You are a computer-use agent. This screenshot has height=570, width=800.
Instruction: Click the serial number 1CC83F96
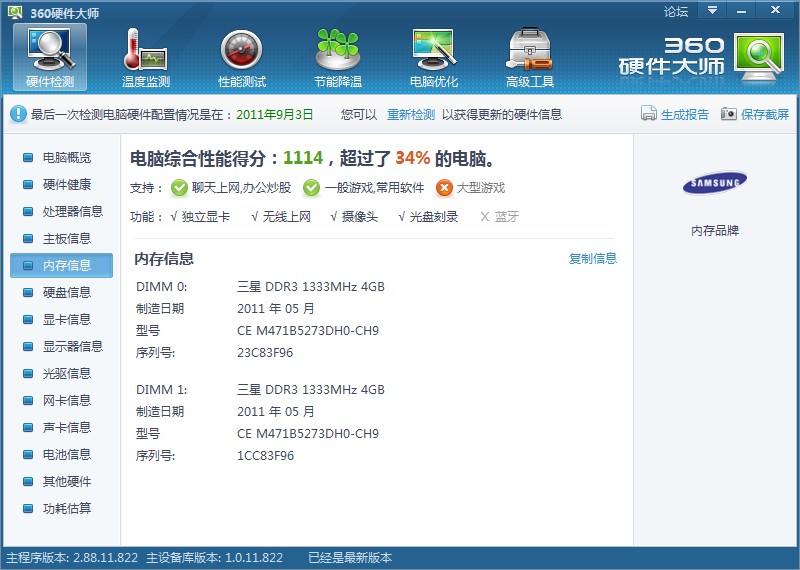[266, 456]
